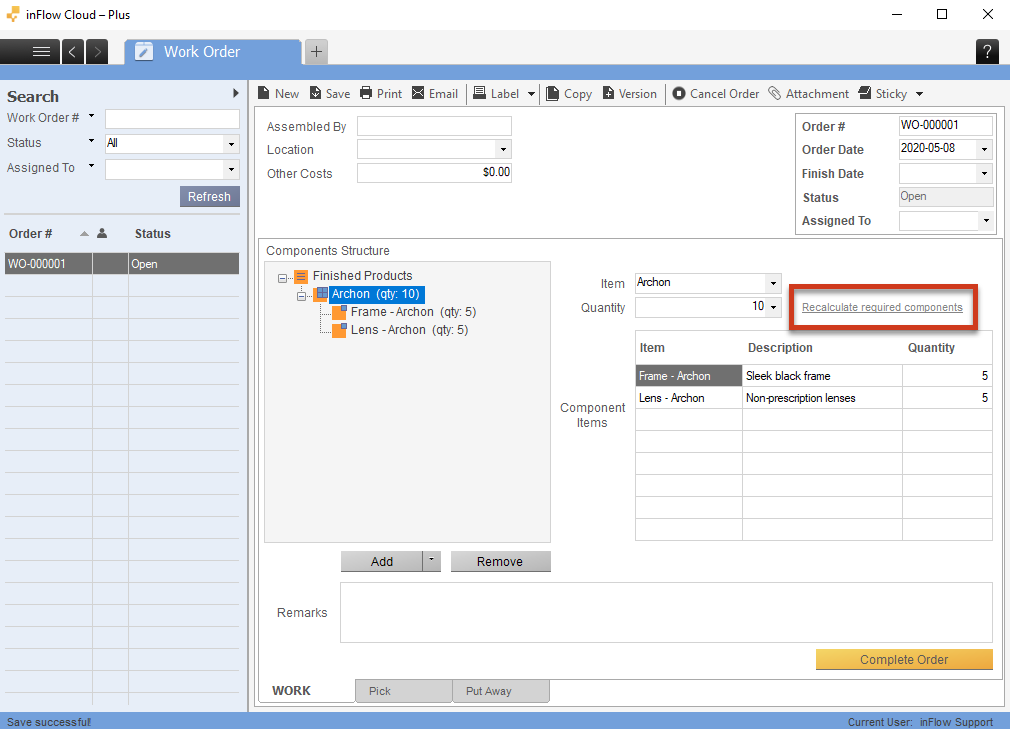1010x729 pixels.
Task: Collapse the Search panel arrow
Action: pos(236,93)
